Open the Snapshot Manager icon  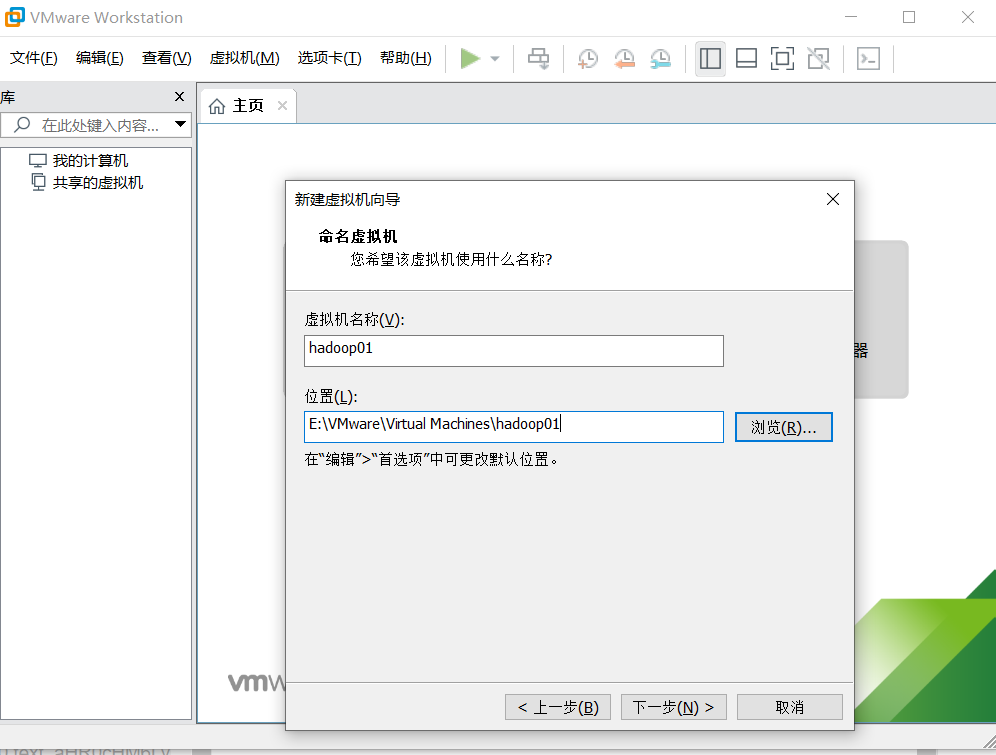point(661,59)
